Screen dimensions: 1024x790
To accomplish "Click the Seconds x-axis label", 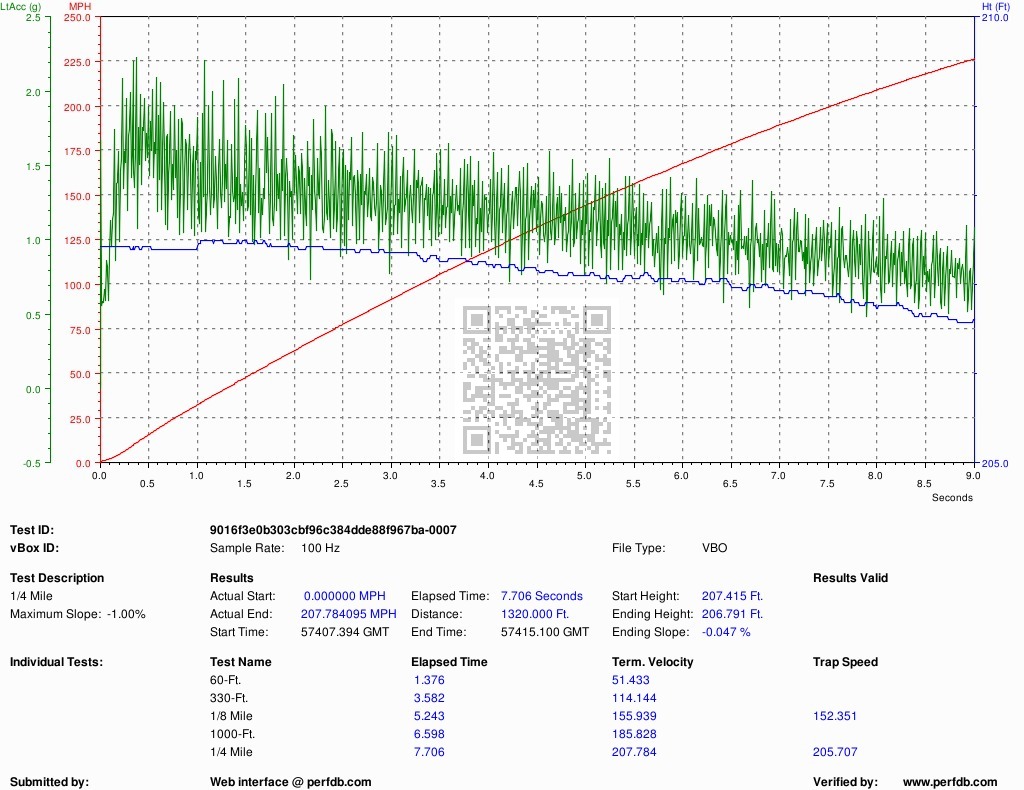I will pyautogui.click(x=951, y=497).
